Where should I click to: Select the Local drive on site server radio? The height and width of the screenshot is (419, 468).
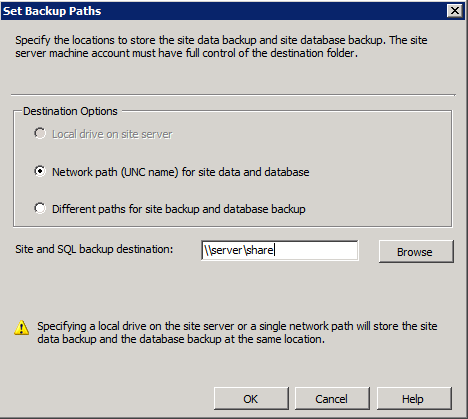click(x=40, y=134)
